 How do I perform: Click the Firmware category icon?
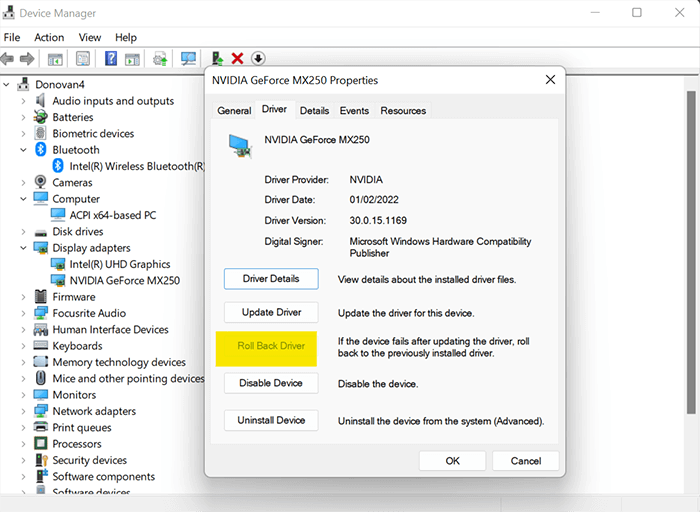point(41,296)
